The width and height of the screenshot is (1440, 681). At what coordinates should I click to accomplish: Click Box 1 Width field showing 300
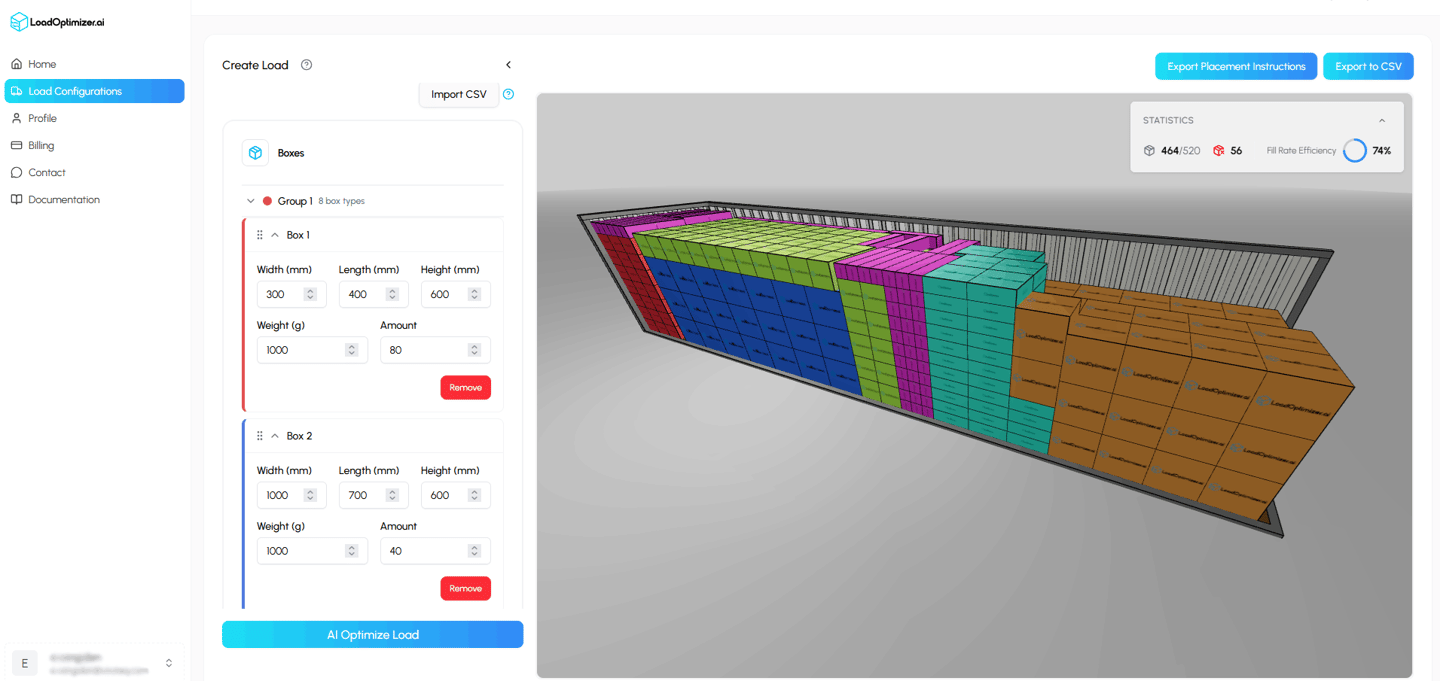point(291,294)
